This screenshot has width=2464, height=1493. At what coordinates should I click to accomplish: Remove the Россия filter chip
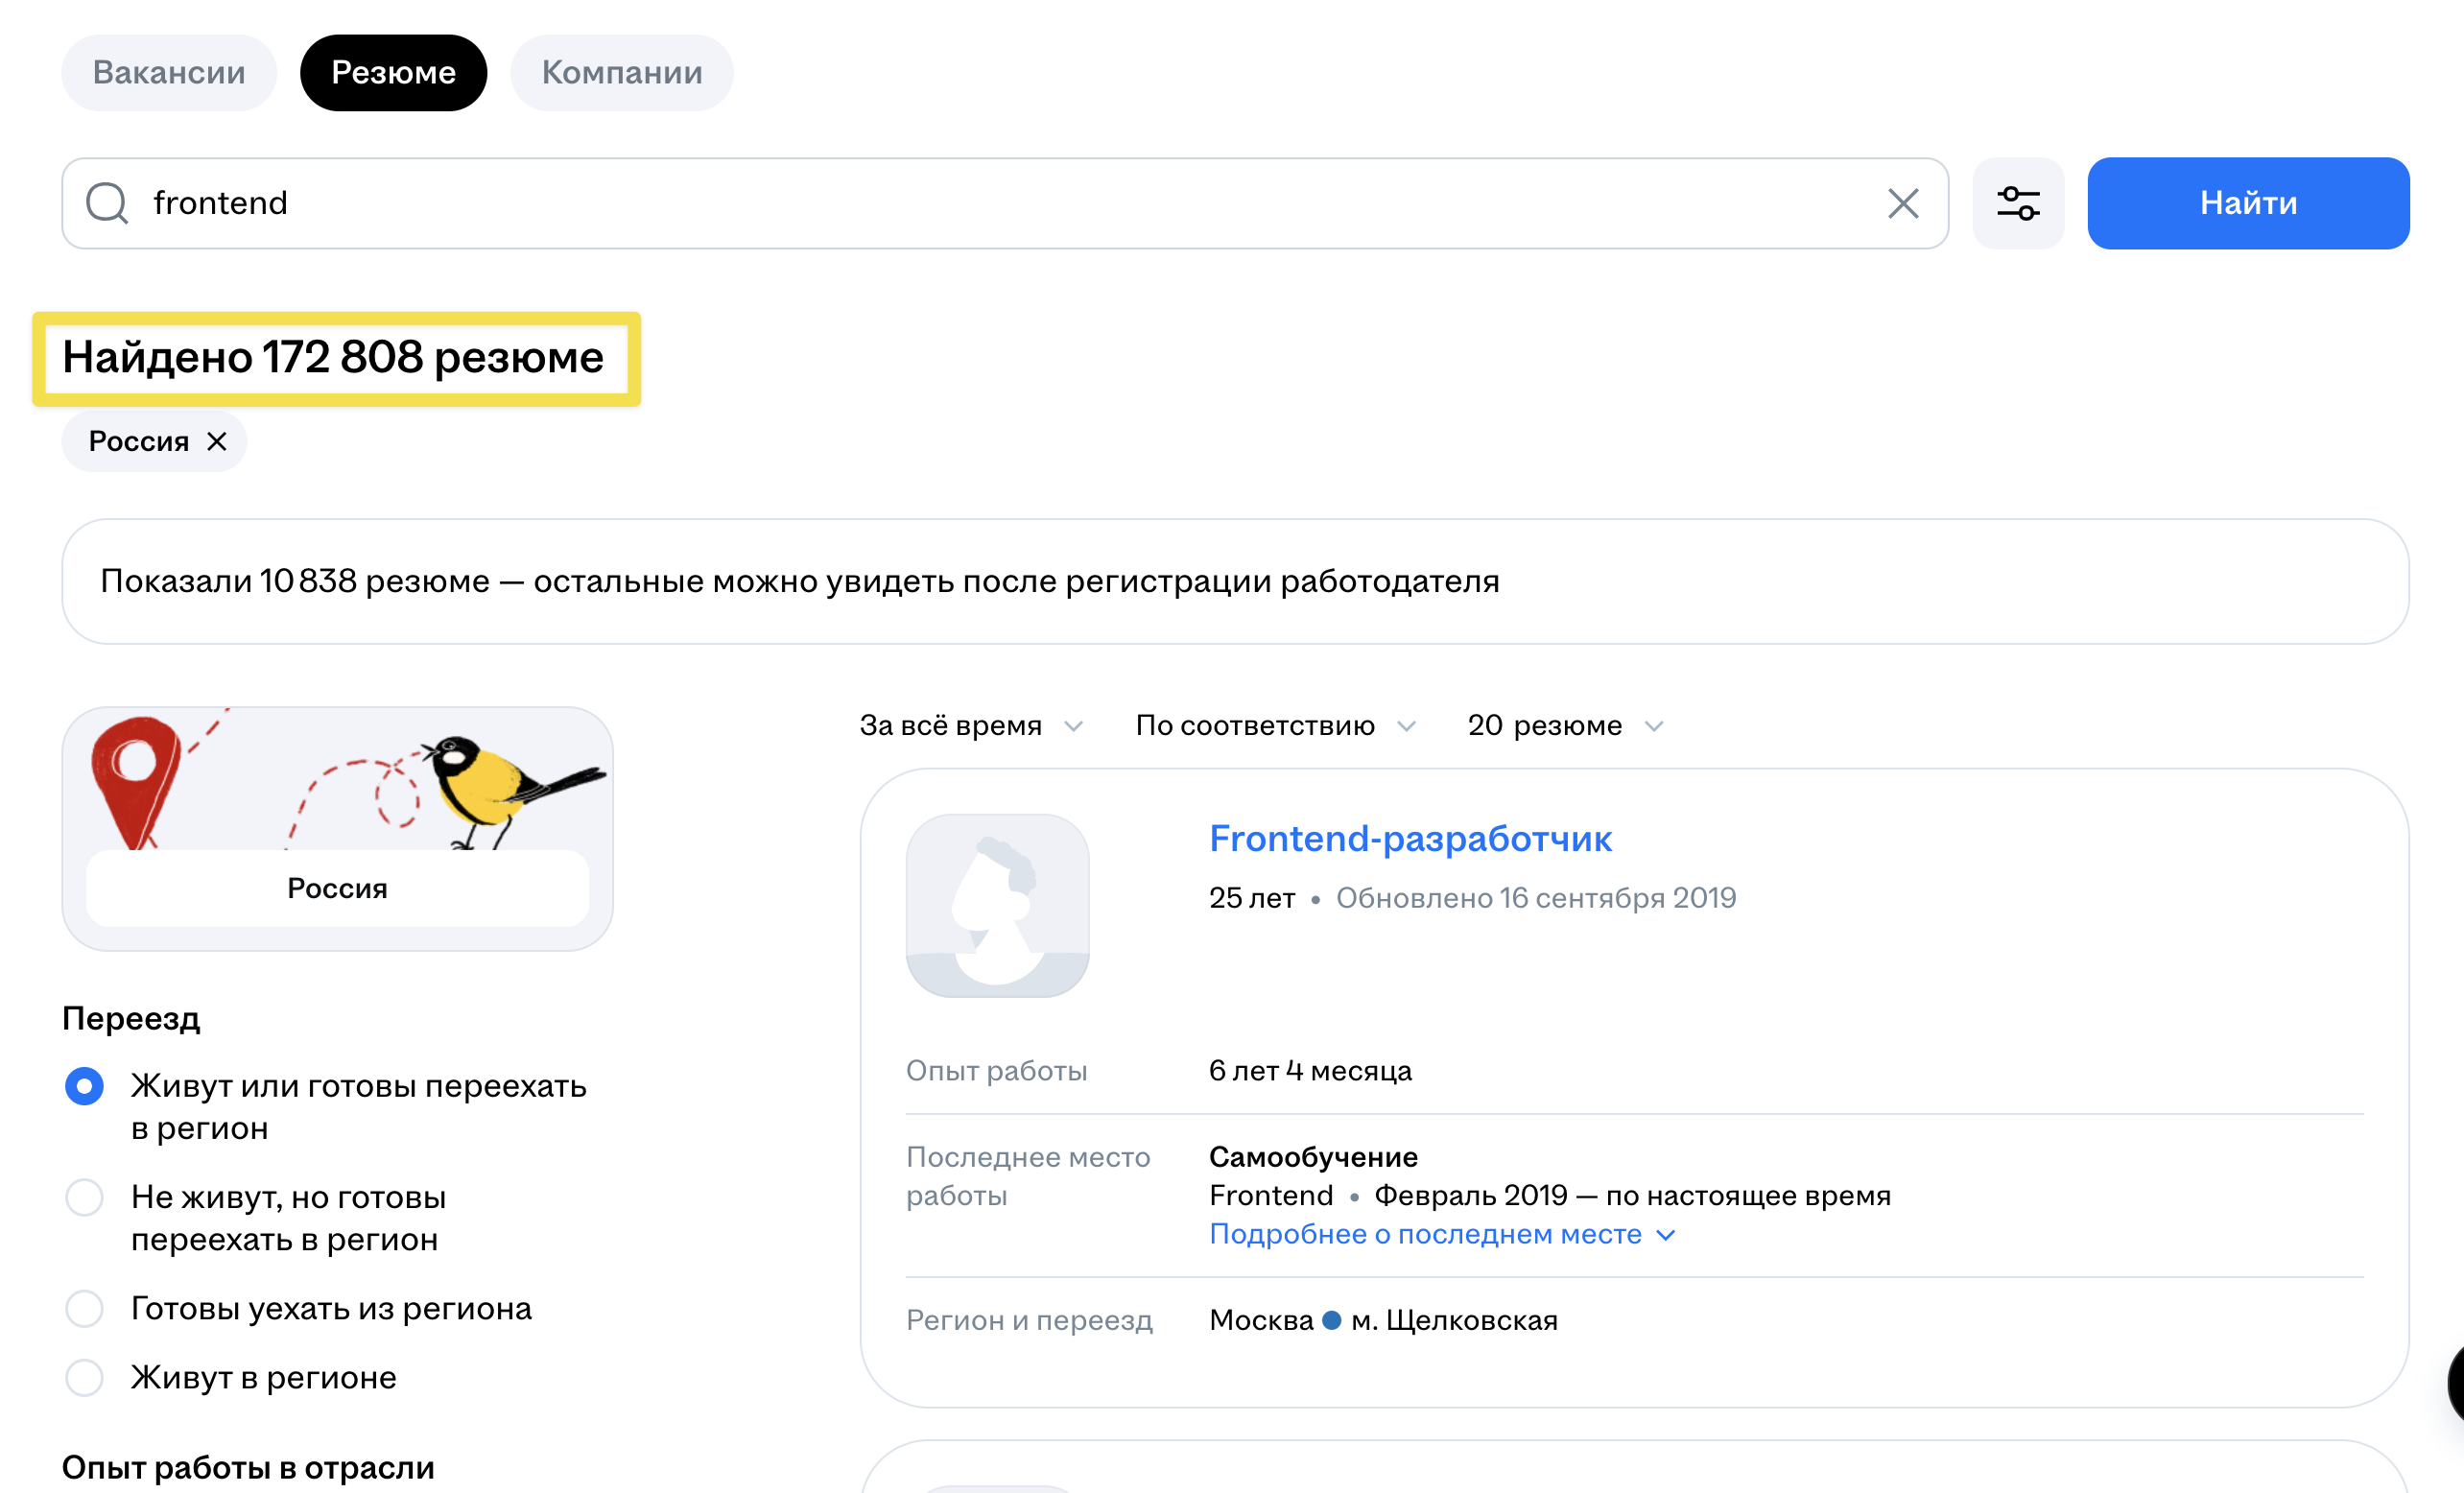[217, 441]
